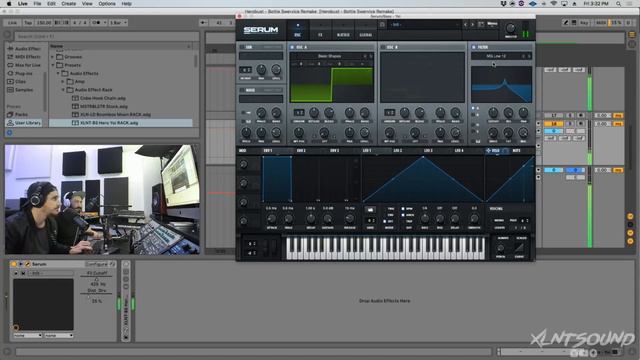Toggle Serum Filter on/off switch

(x=473, y=47)
